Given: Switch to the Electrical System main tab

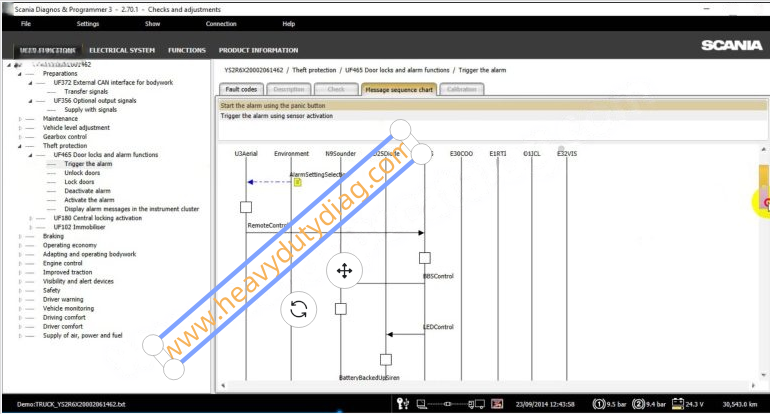Looking at the screenshot, I should [x=122, y=50].
